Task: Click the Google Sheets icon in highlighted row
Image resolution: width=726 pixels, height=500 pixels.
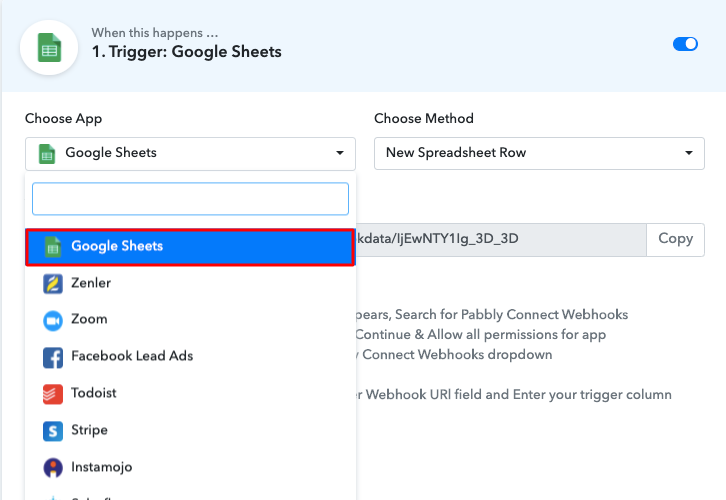Action: coord(53,247)
